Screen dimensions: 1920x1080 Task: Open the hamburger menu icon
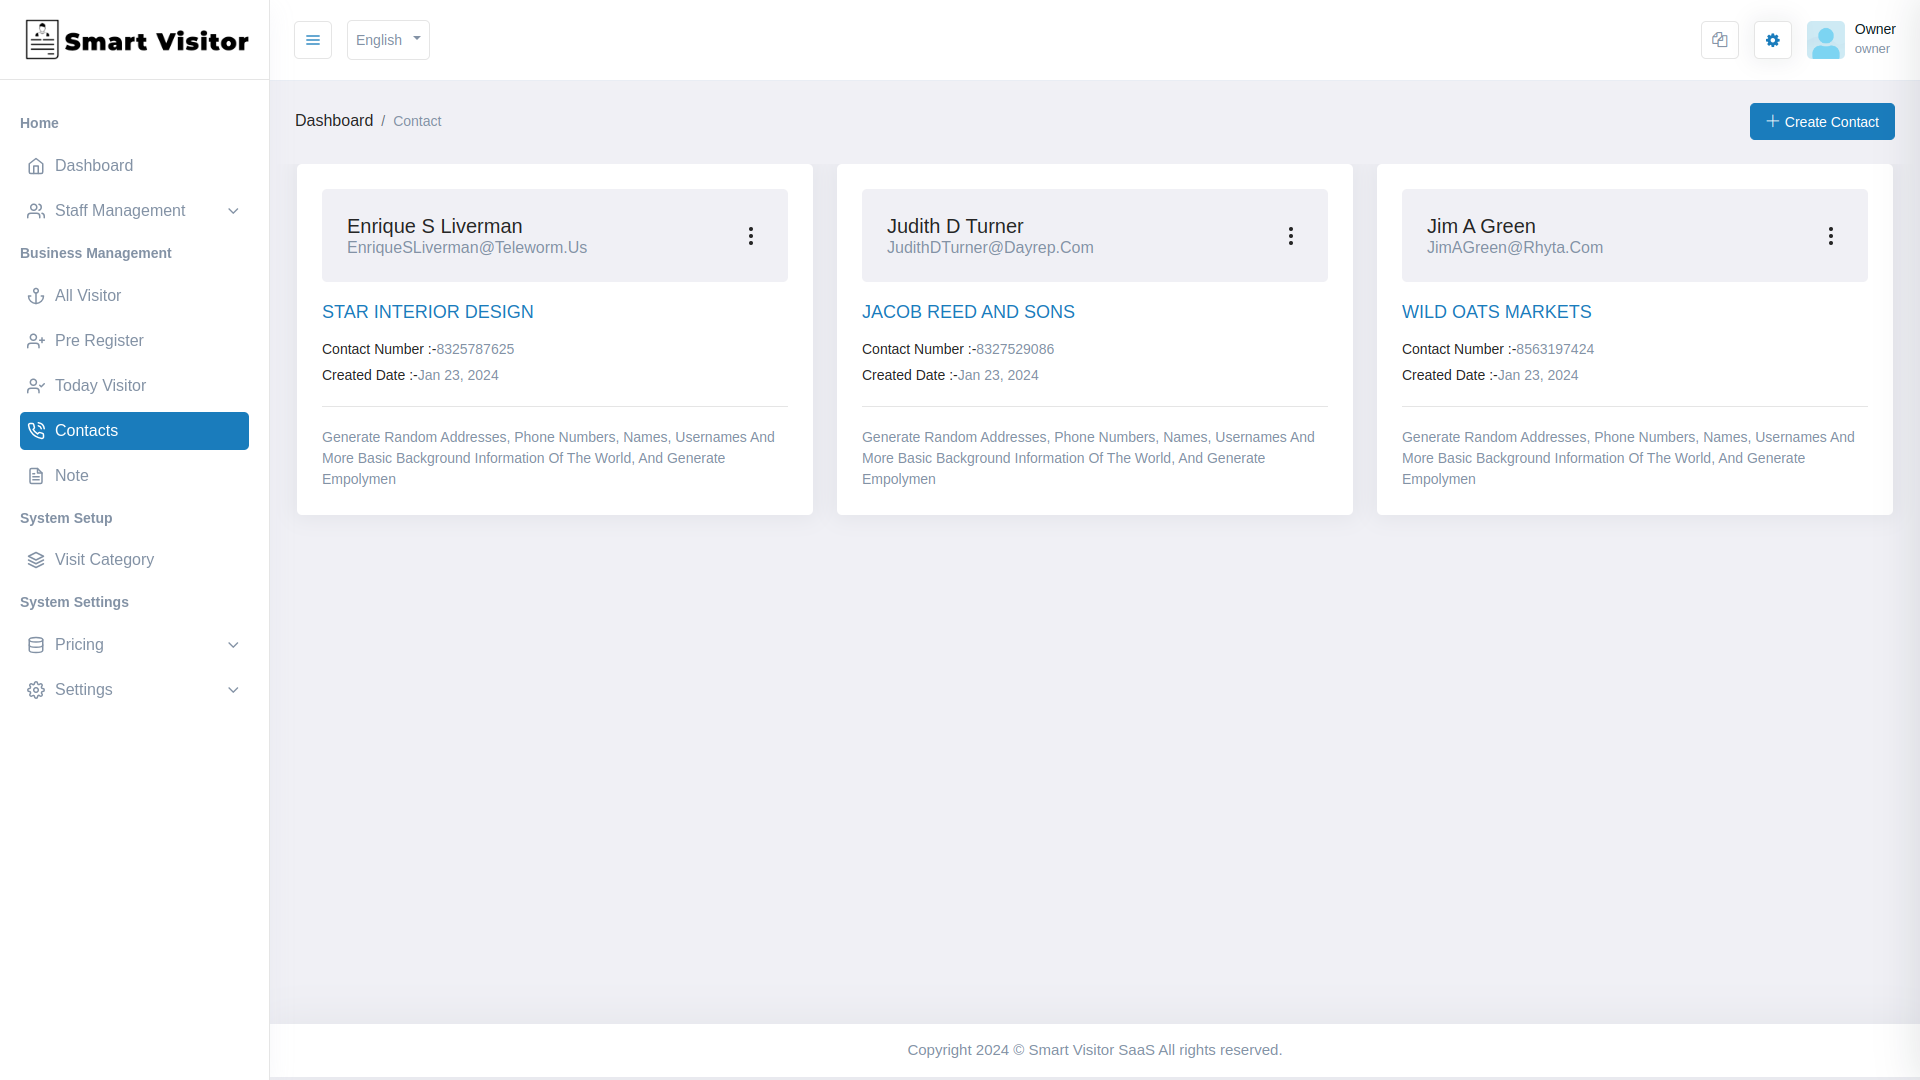(313, 40)
